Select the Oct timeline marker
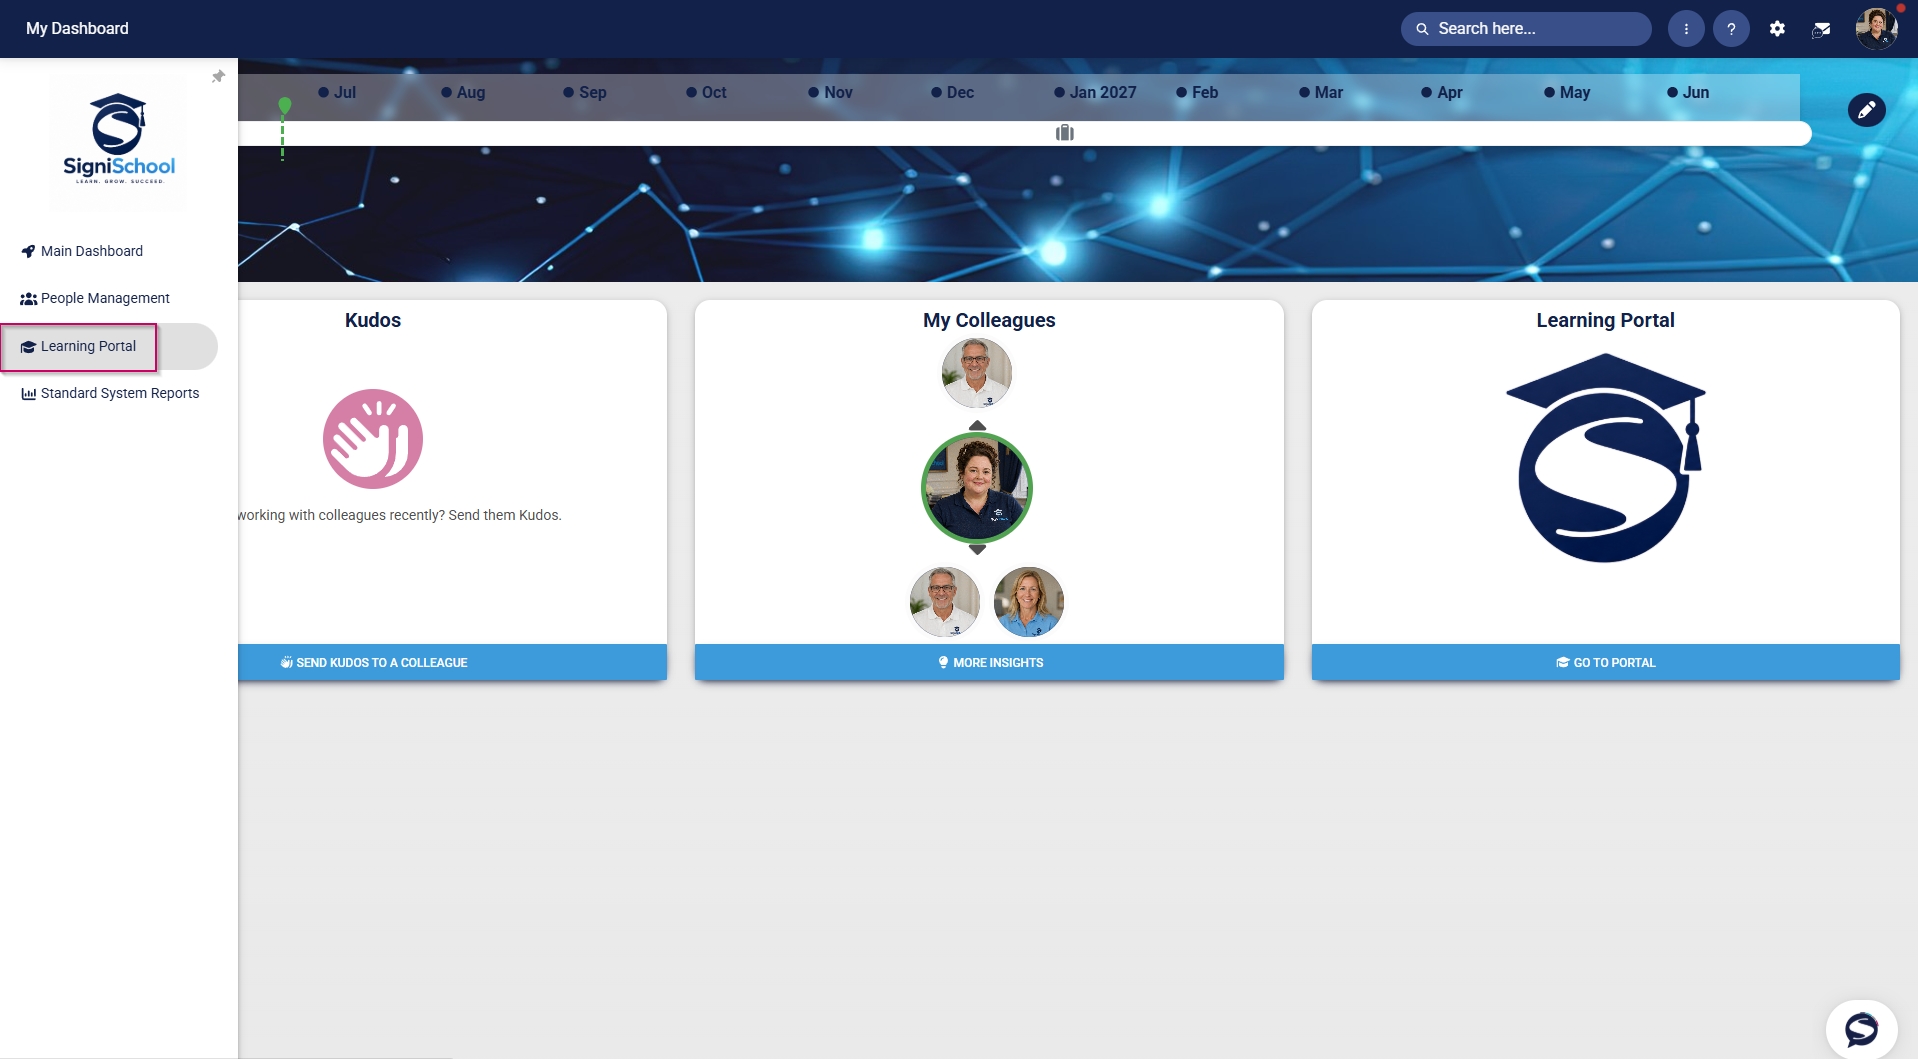 (706, 92)
